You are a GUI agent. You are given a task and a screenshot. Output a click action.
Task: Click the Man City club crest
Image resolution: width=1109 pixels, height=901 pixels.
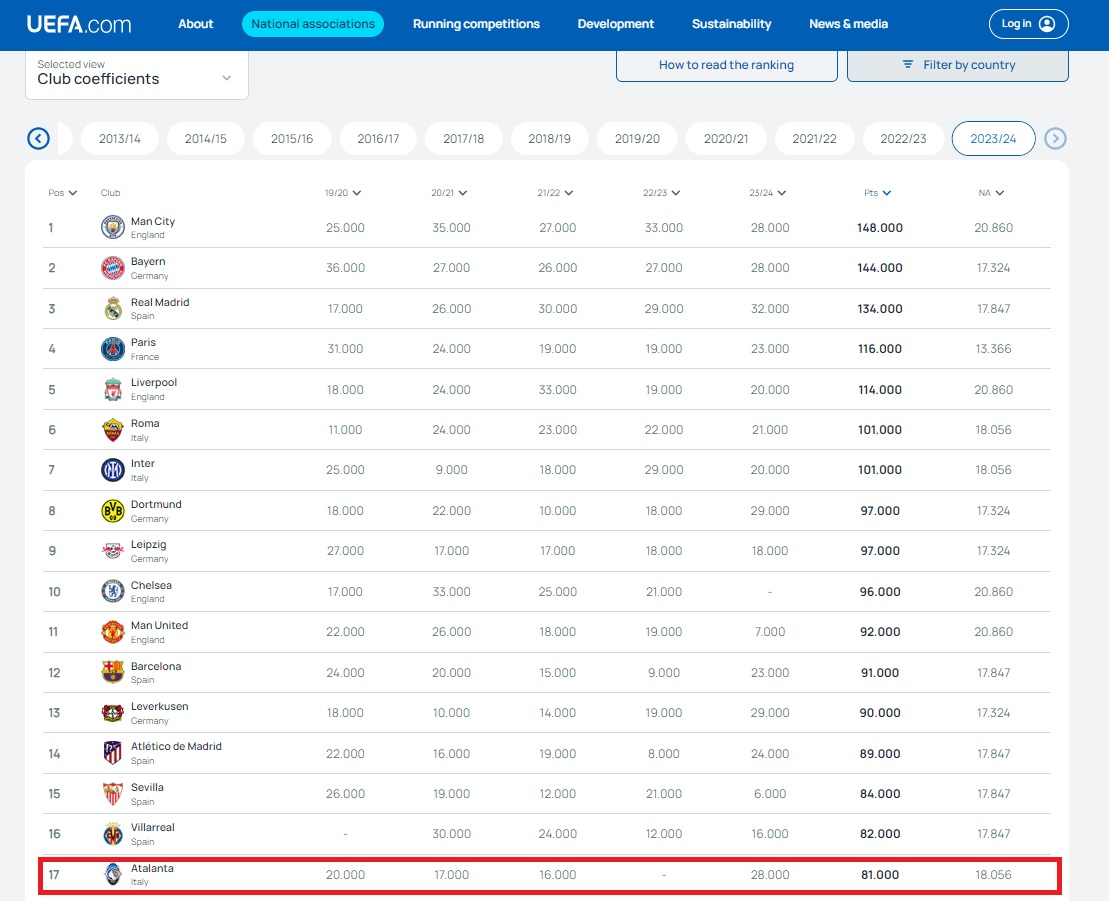click(x=113, y=228)
